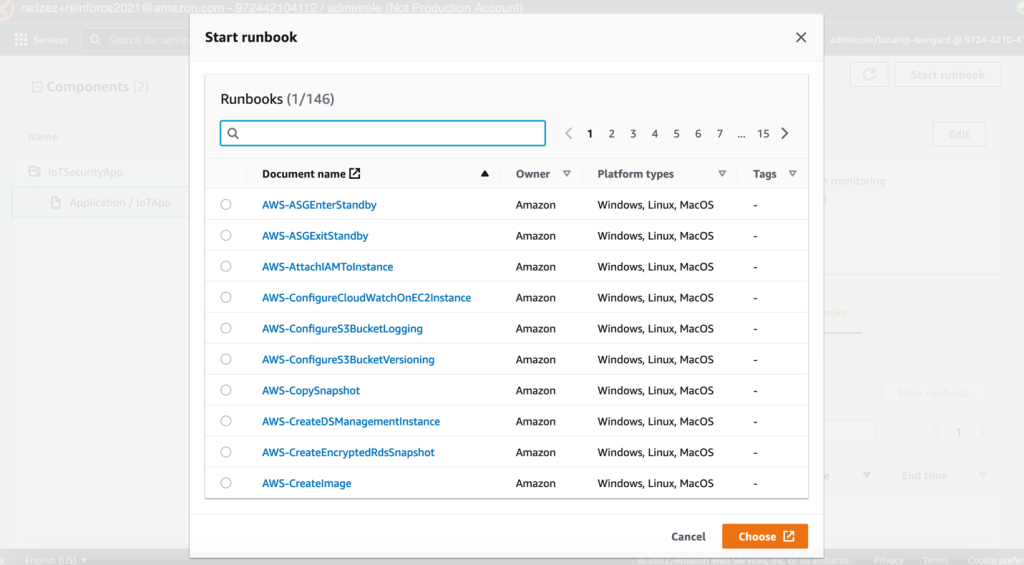The width and height of the screenshot is (1024, 565).
Task: Select AWS-AttachIAMToInstance radio button
Action: point(226,266)
